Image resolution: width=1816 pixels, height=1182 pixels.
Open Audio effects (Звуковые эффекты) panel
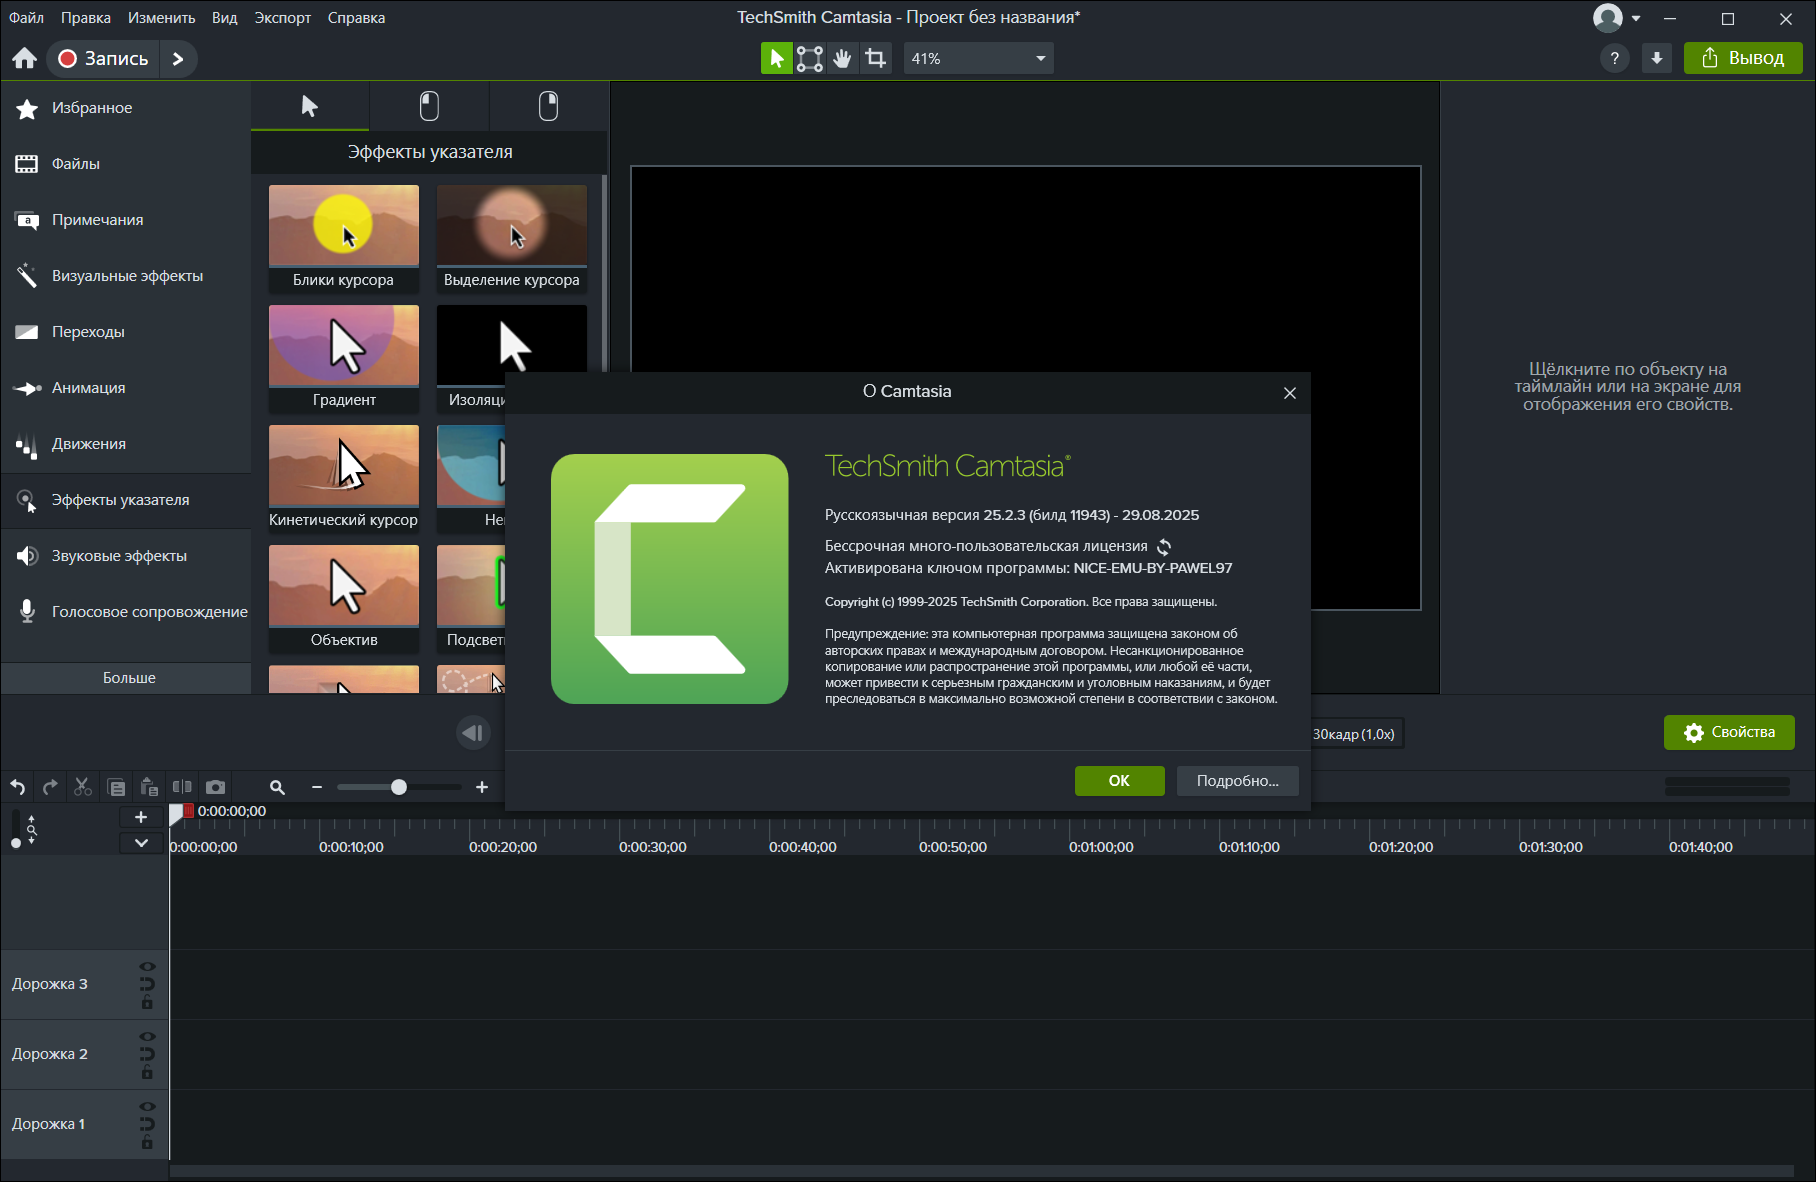(125, 556)
